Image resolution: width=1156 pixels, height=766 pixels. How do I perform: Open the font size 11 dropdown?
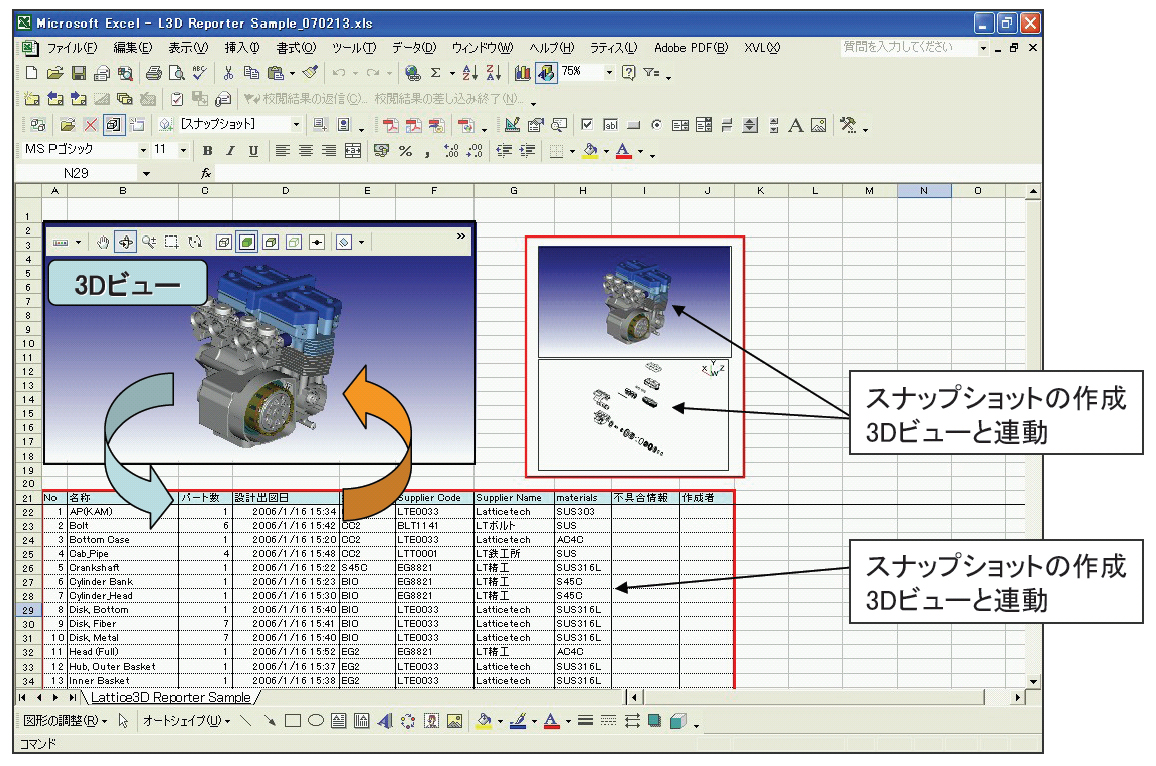[183, 150]
